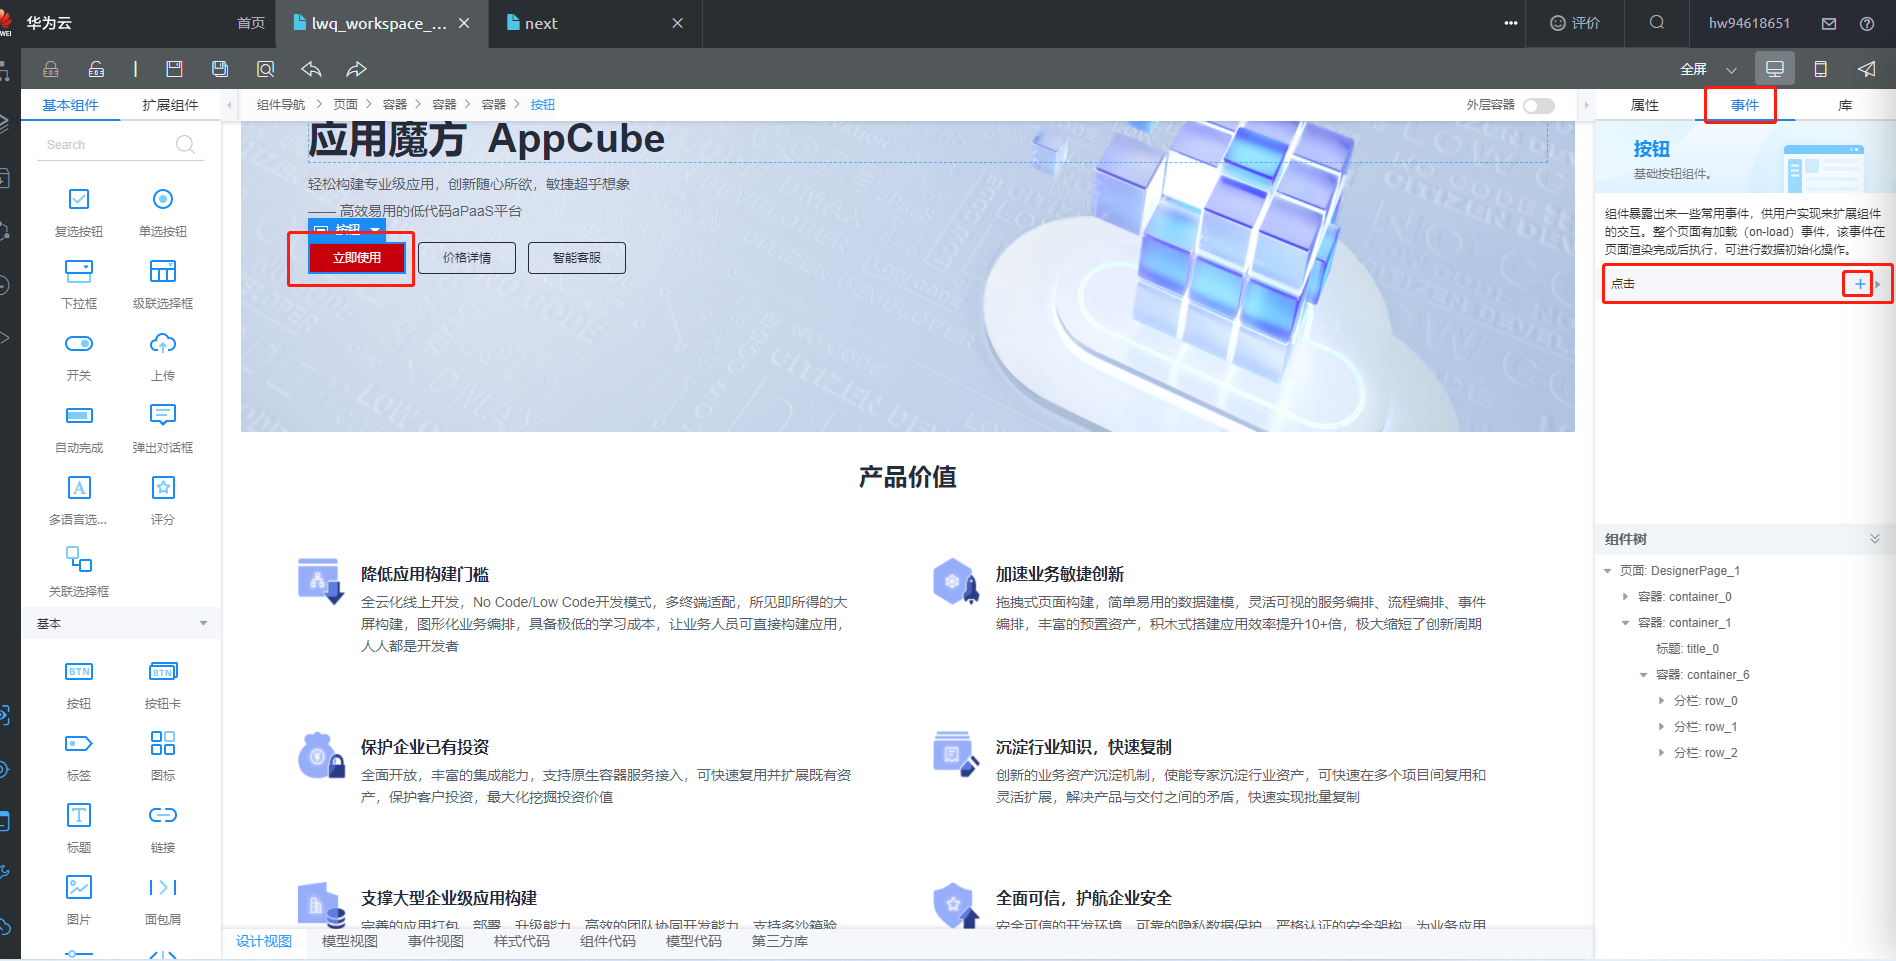This screenshot has width=1896, height=961.
Task: Go to 首页 home link
Action: coord(251,23)
